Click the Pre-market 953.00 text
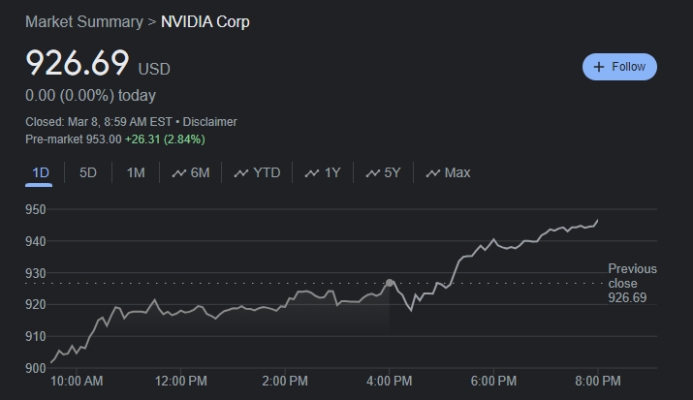Image resolution: width=693 pixels, height=400 pixels. (73, 139)
